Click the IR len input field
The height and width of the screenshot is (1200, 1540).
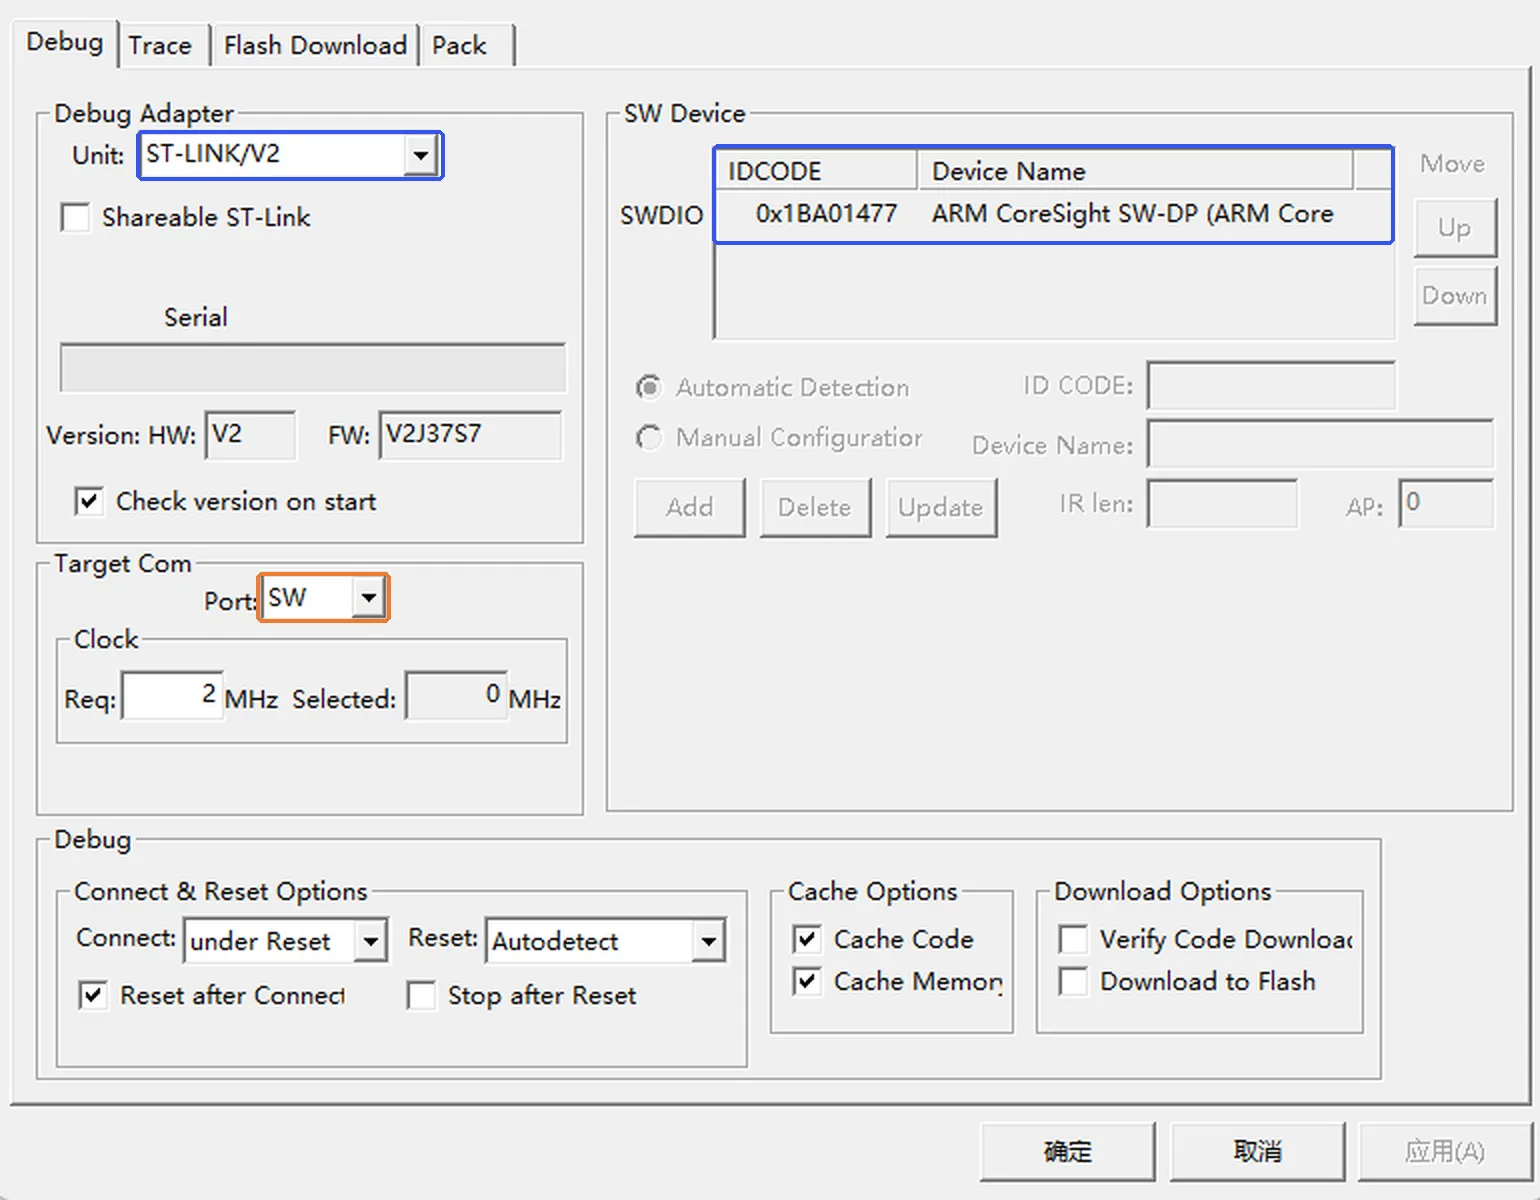(x=1223, y=503)
